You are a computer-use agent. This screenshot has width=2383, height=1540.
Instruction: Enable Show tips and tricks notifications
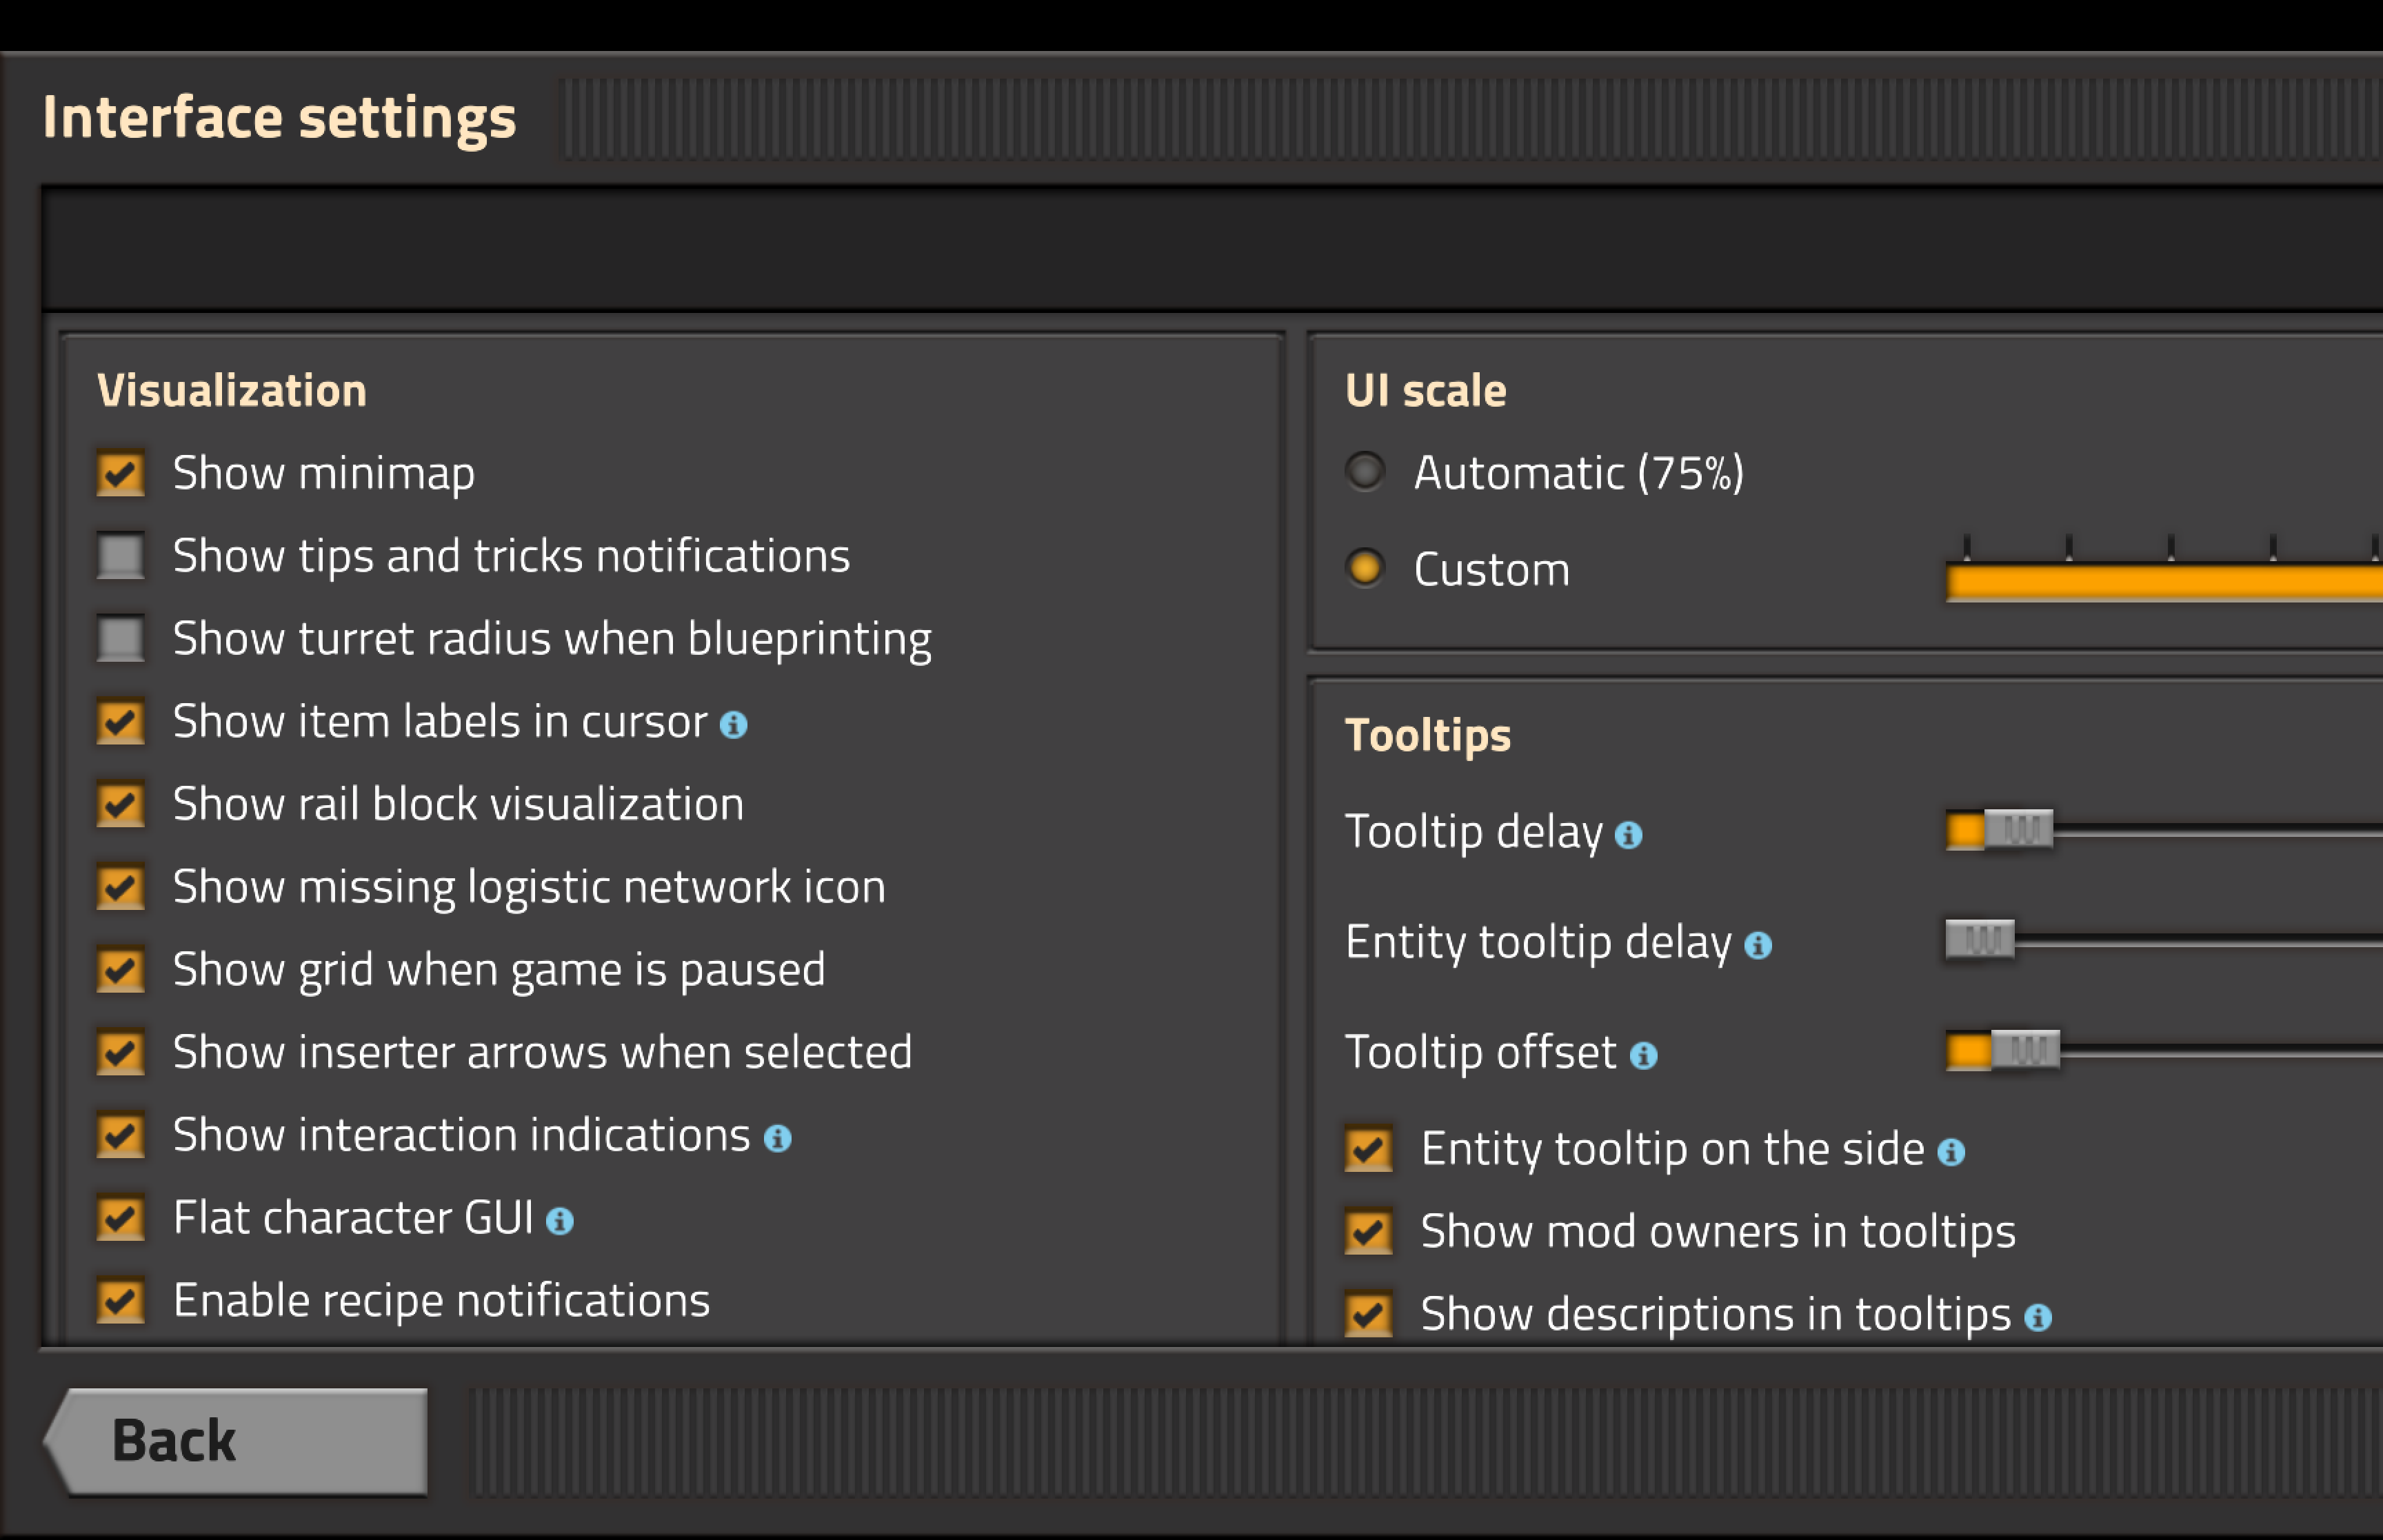(x=121, y=556)
